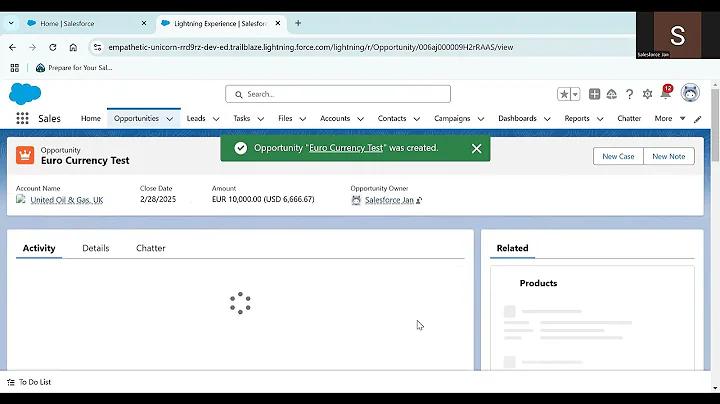The height and width of the screenshot is (404, 720).
Task: Open the Prepare for Your Sal... bookmark
Action: pyautogui.click(x=74, y=68)
